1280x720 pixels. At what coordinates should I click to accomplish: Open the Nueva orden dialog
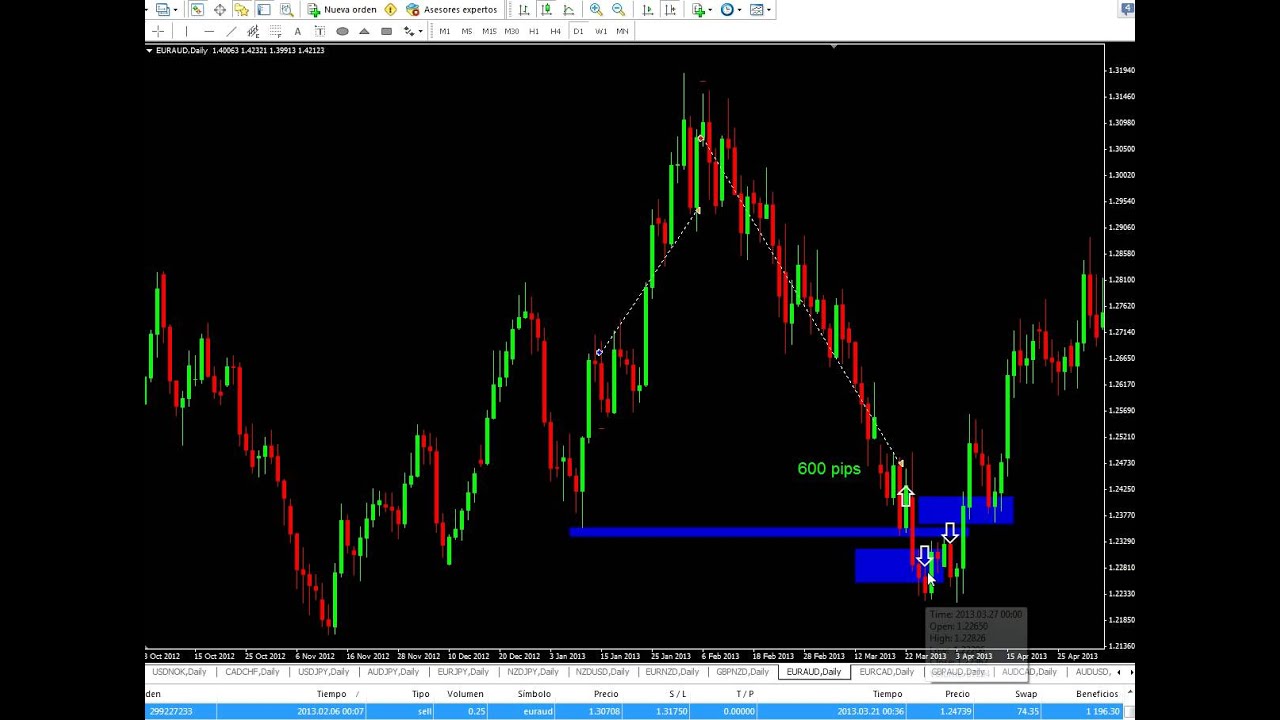[x=342, y=10]
